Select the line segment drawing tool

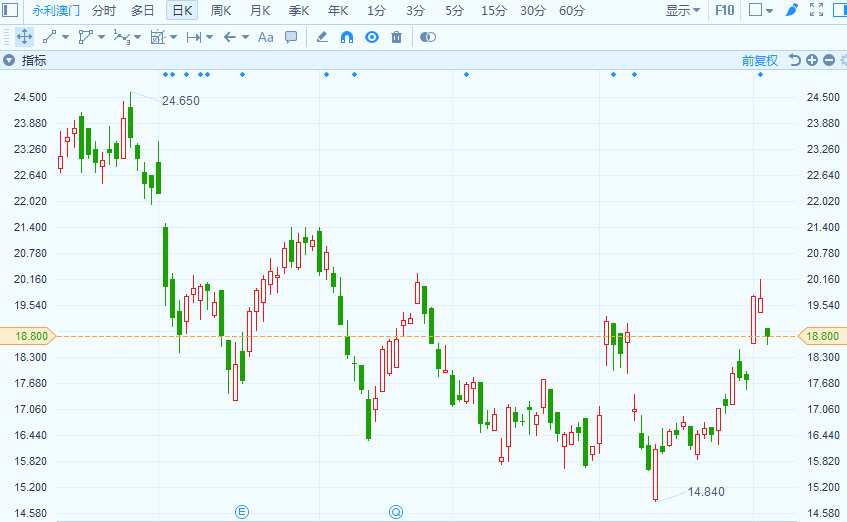[49, 37]
